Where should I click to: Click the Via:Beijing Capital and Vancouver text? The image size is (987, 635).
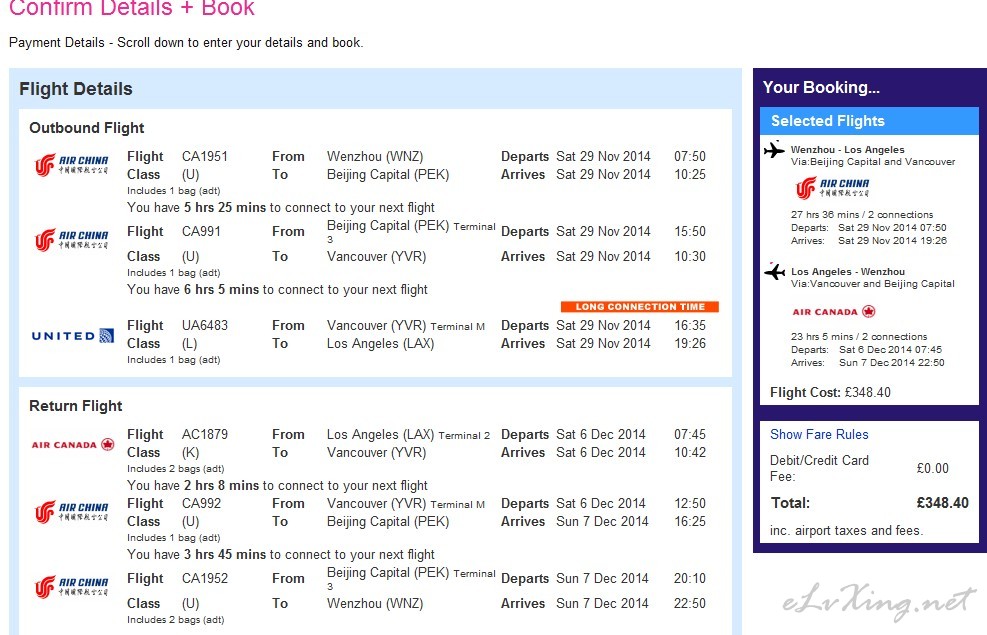(873, 162)
